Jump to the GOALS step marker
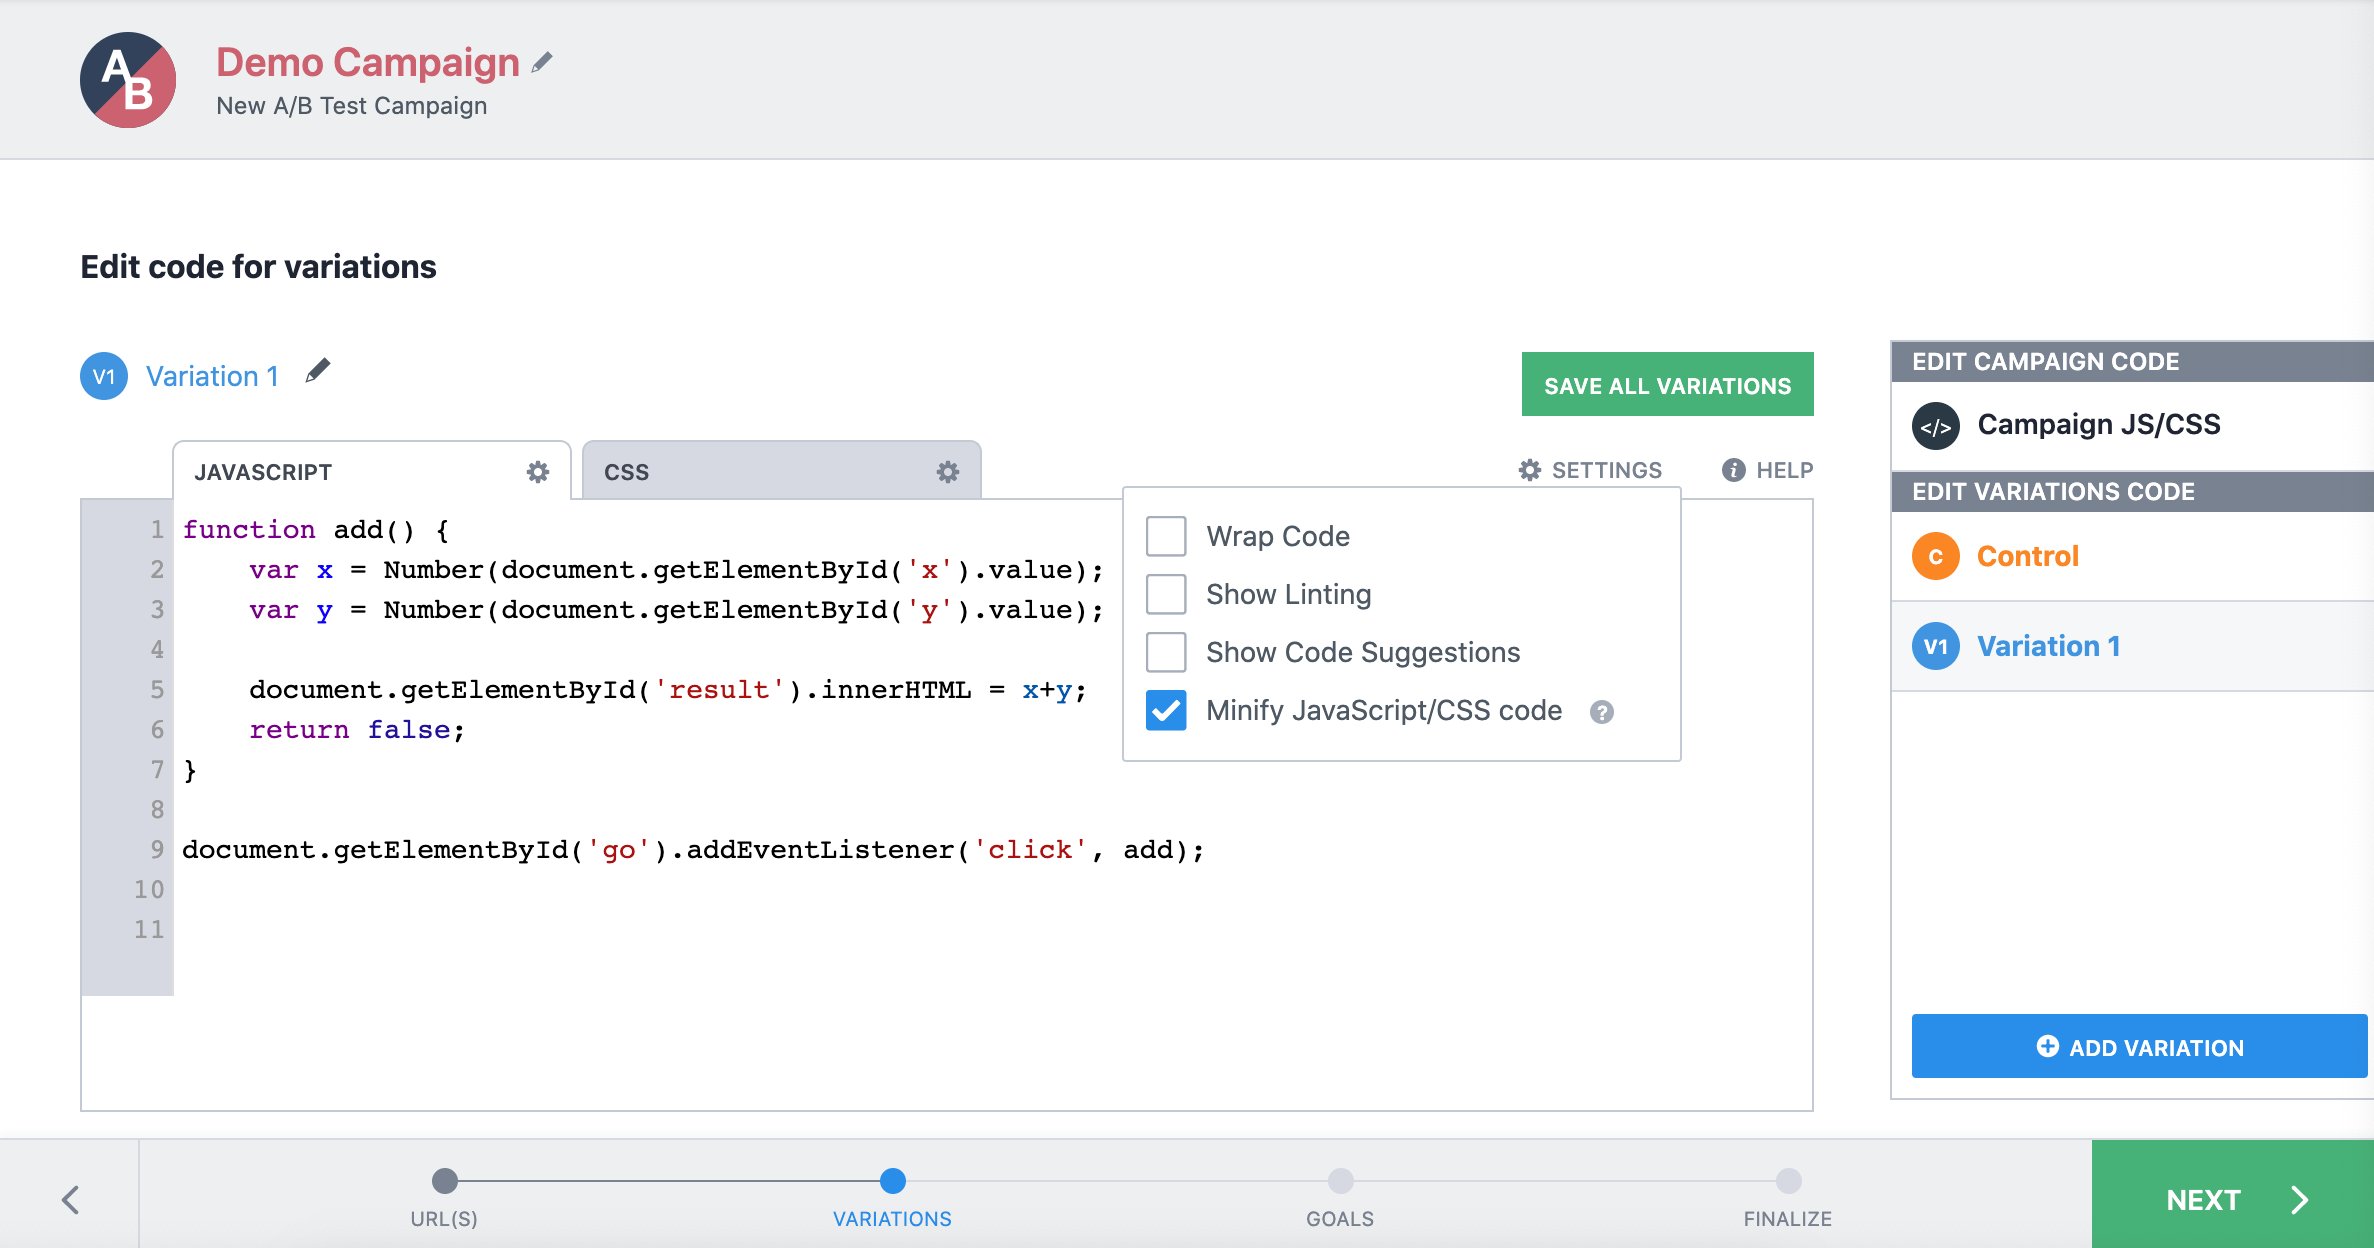This screenshot has width=2374, height=1248. pyautogui.click(x=1341, y=1181)
